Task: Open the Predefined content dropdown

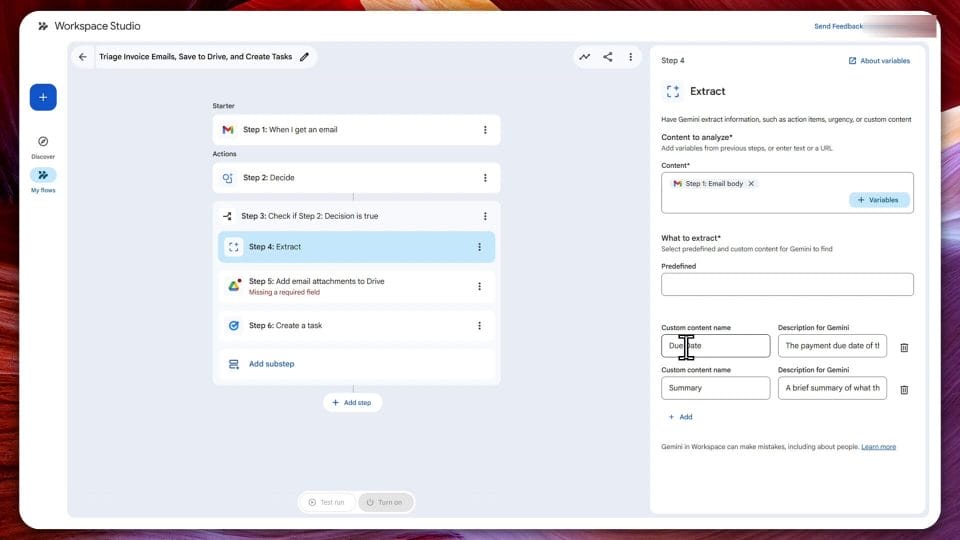Action: [787, 285]
